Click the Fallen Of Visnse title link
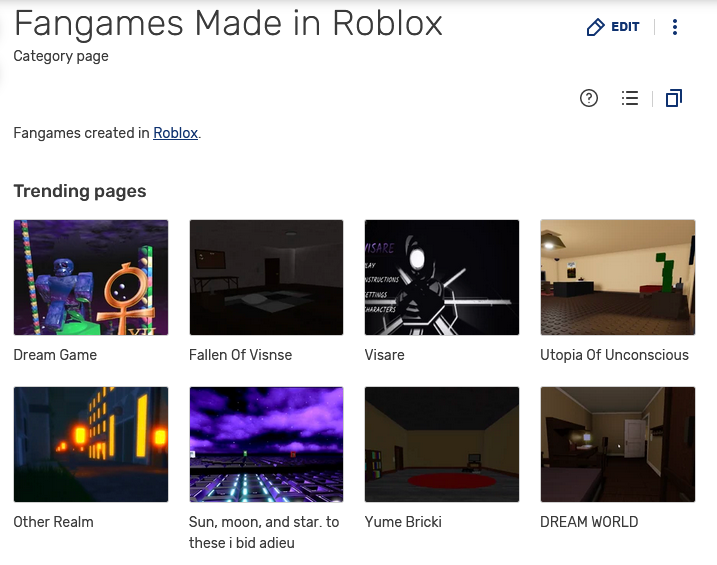 click(x=241, y=355)
